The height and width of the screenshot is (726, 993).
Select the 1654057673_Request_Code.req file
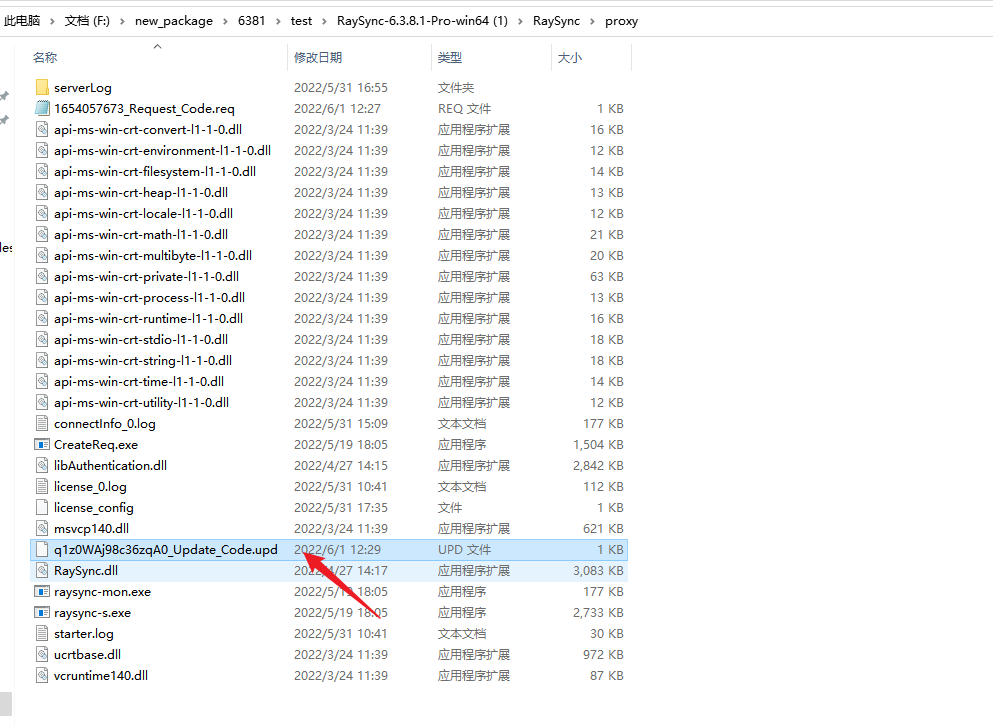(145, 108)
